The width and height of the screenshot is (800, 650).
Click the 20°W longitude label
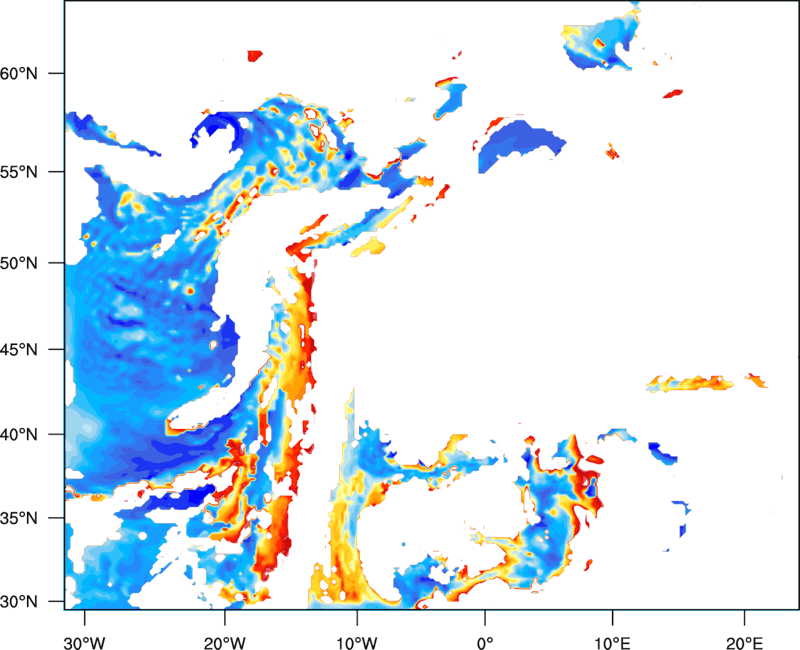tap(224, 642)
